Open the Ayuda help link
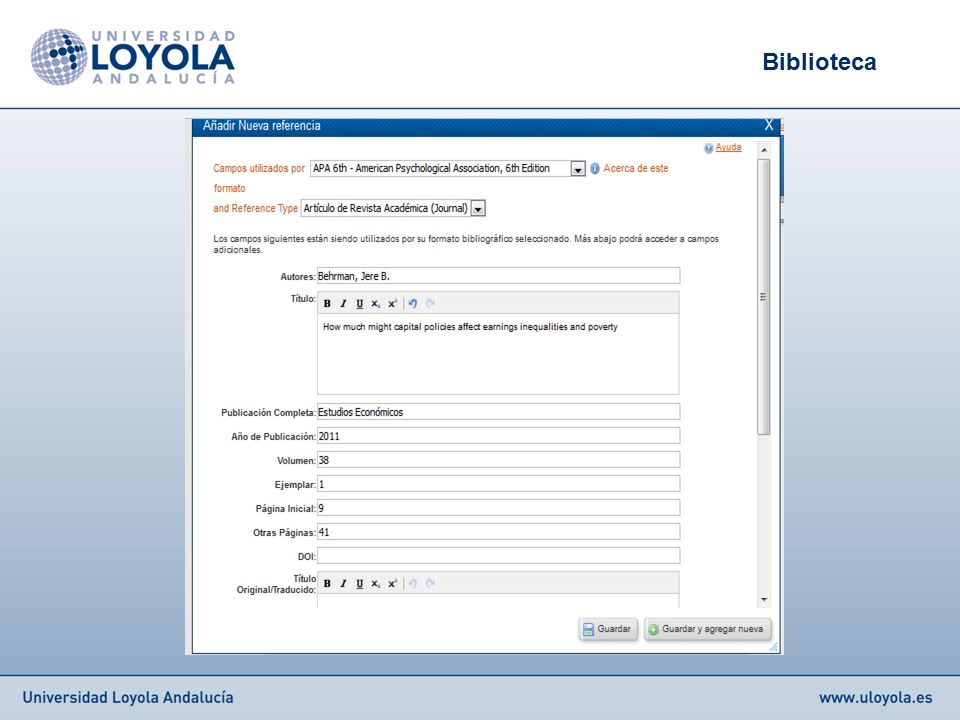960x720 pixels. [729, 147]
